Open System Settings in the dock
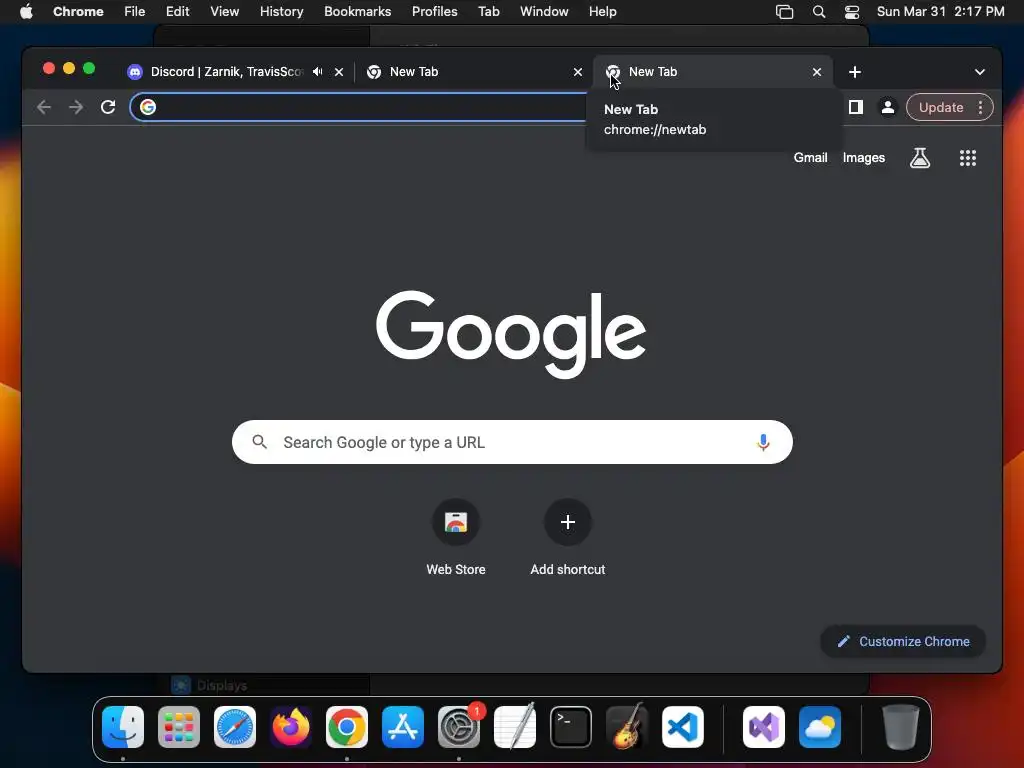 coord(458,727)
